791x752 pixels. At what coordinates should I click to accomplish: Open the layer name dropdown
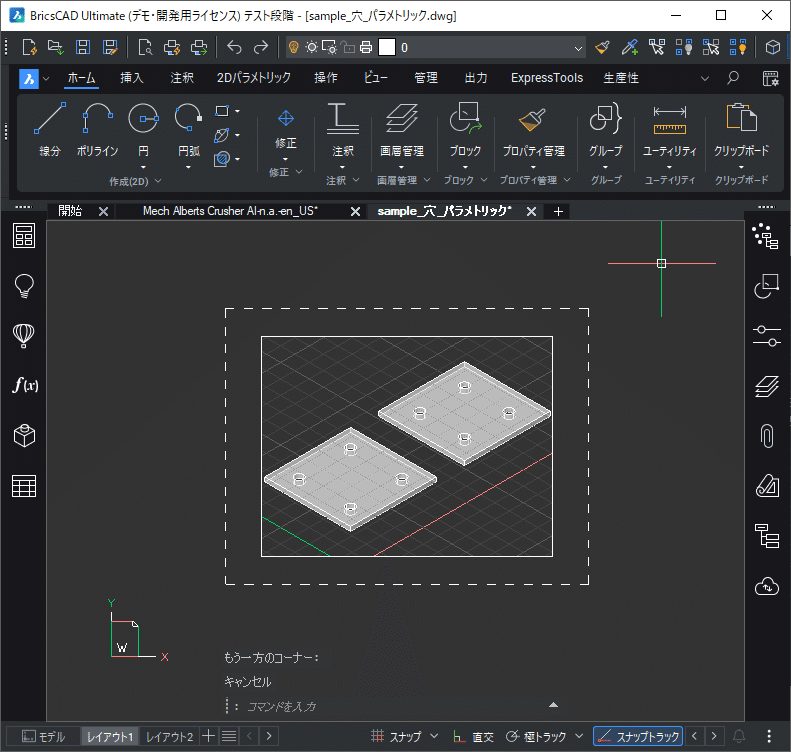tap(578, 48)
